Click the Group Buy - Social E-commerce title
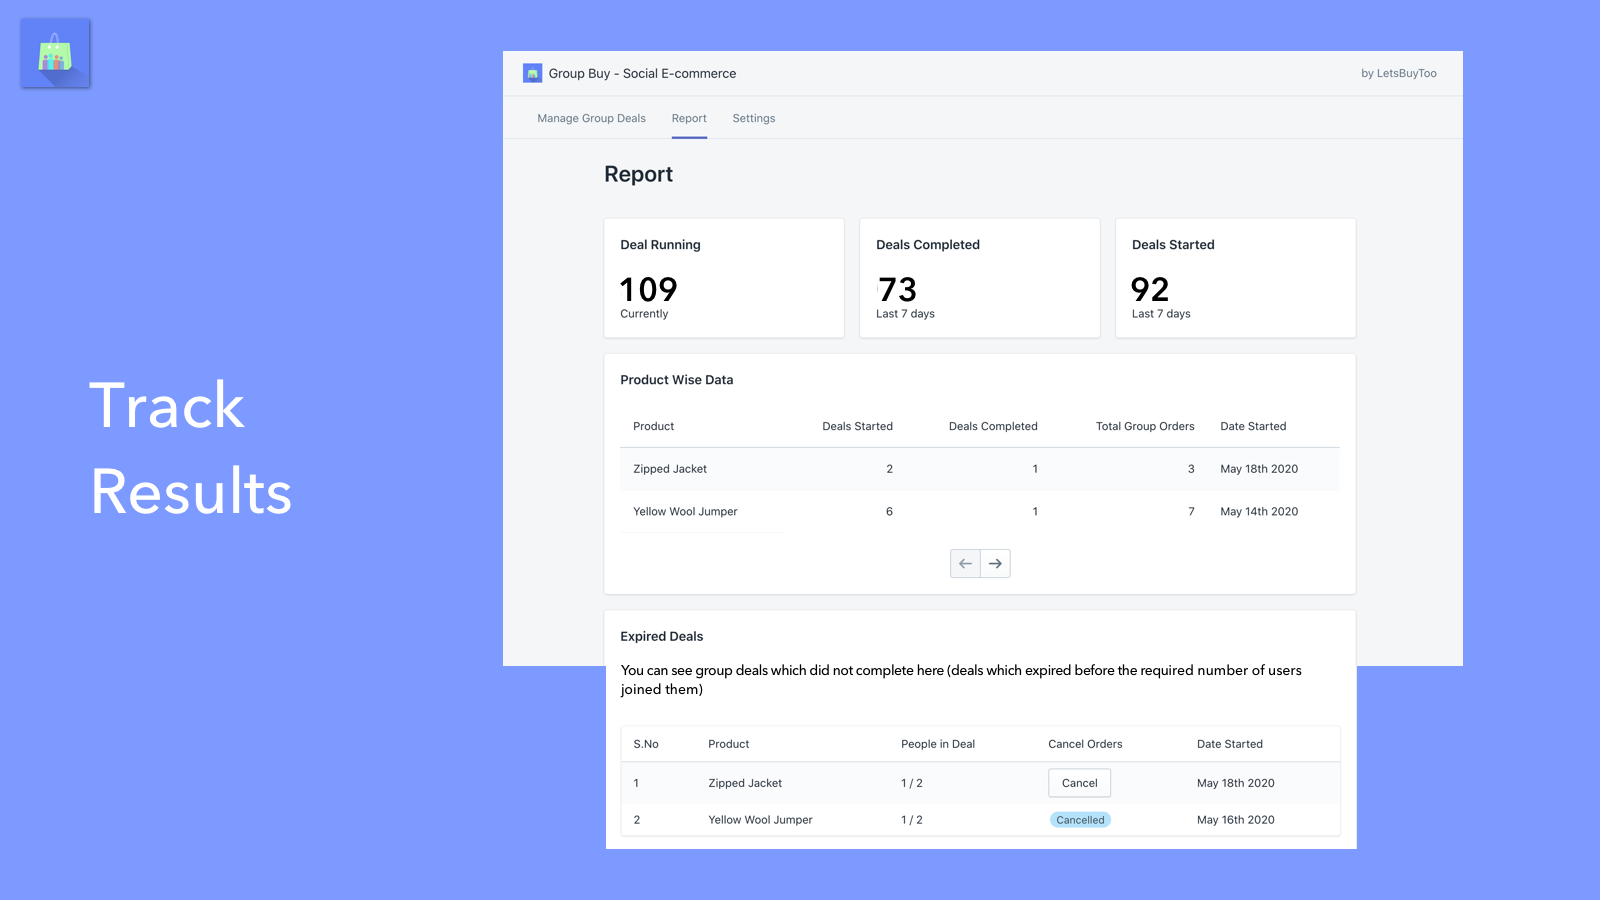The height and width of the screenshot is (900, 1600). pos(642,73)
